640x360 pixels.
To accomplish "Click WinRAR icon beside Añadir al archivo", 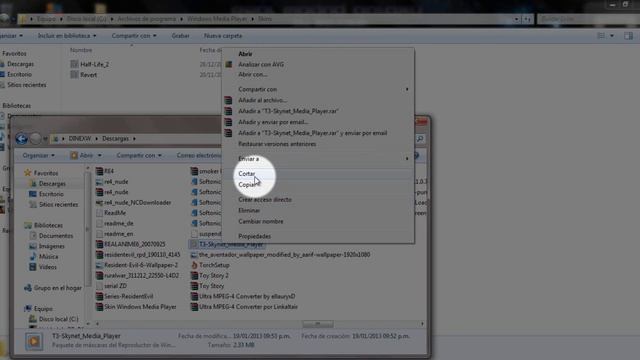I will pyautogui.click(x=229, y=100).
